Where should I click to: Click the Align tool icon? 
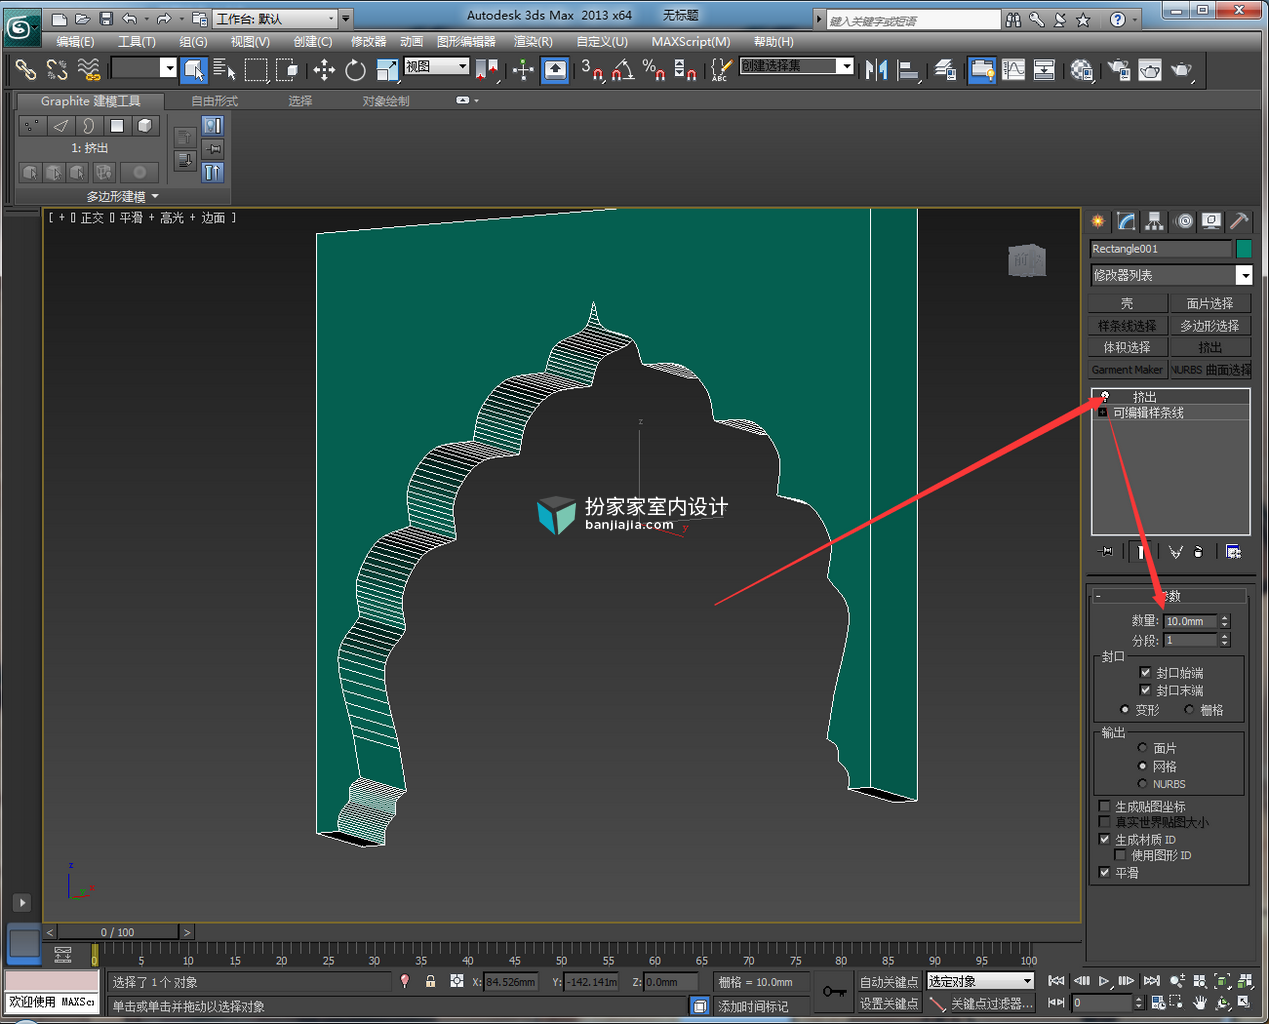pos(908,69)
